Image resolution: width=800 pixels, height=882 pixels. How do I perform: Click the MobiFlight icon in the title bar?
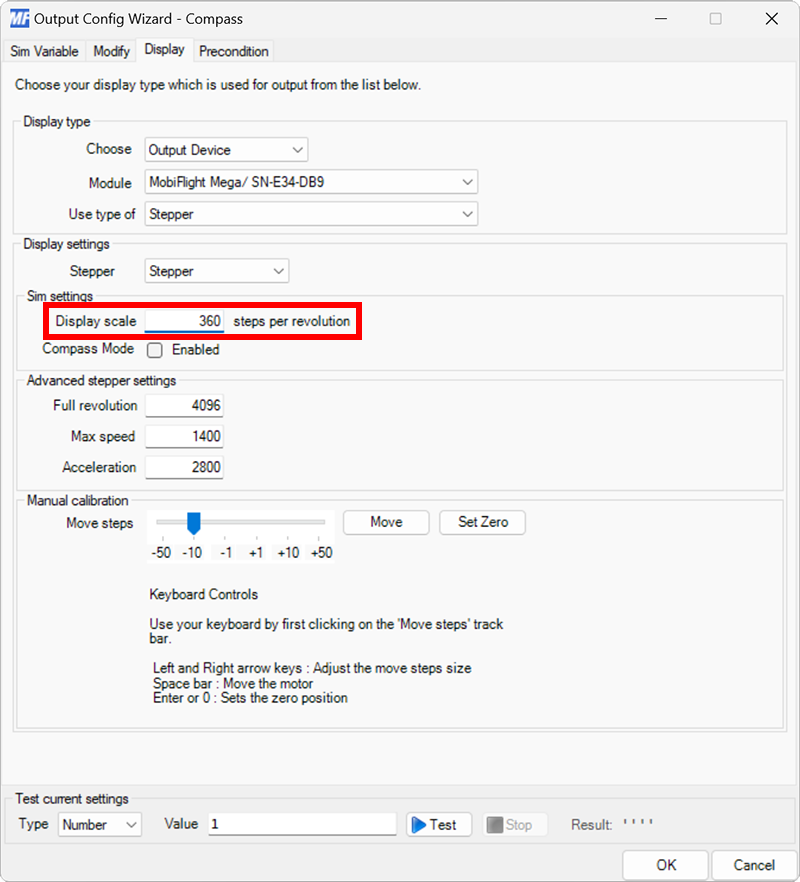coord(20,18)
